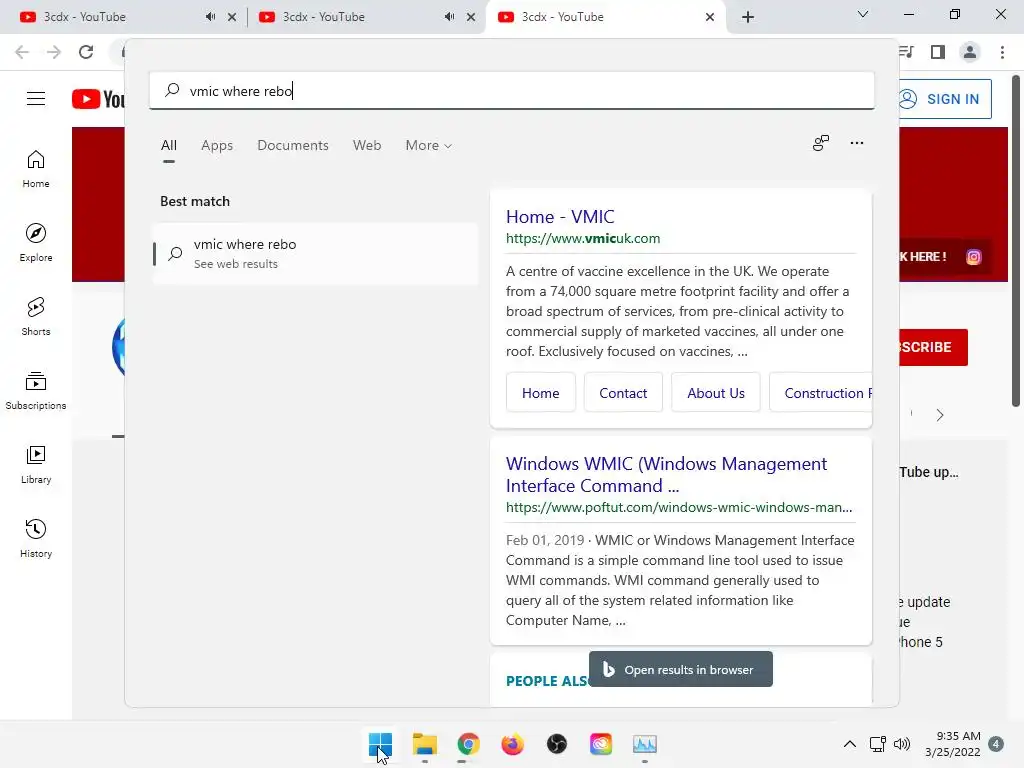Open Home in YouTube sidebar
The image size is (1024, 768).
(x=36, y=168)
